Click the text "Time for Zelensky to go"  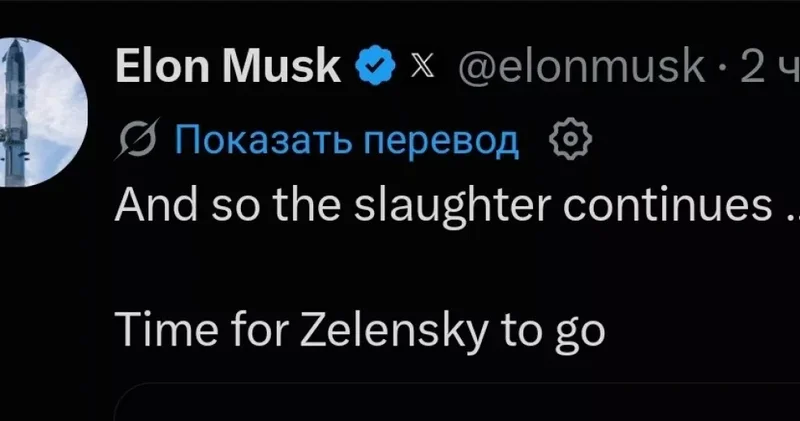(360, 330)
